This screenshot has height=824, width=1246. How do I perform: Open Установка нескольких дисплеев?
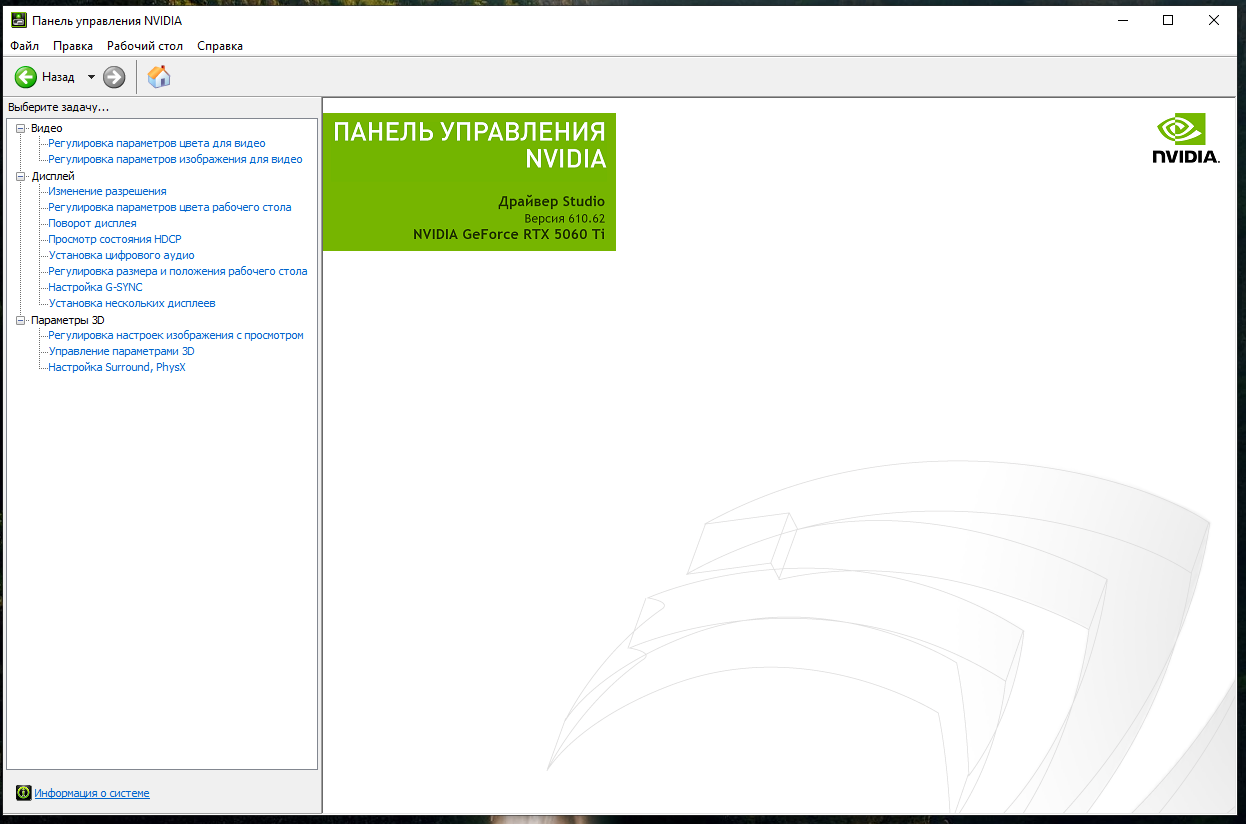(x=132, y=303)
